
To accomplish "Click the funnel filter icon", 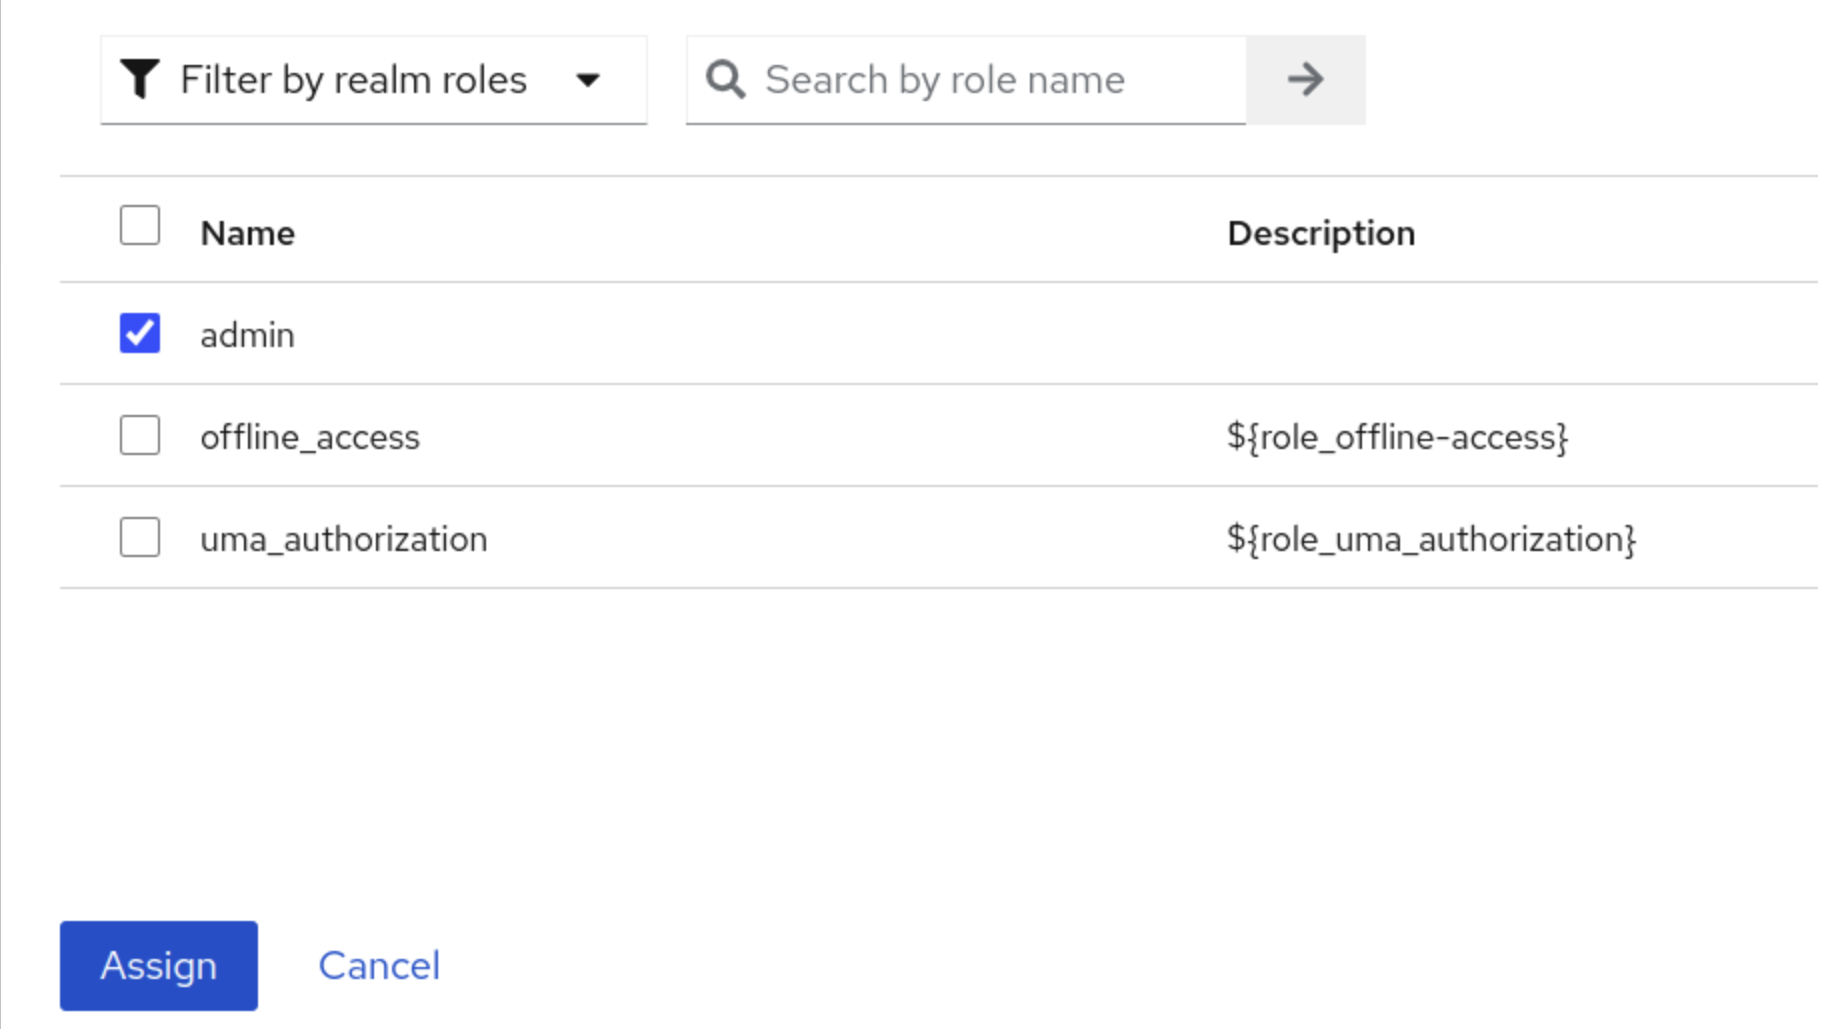I will [139, 80].
